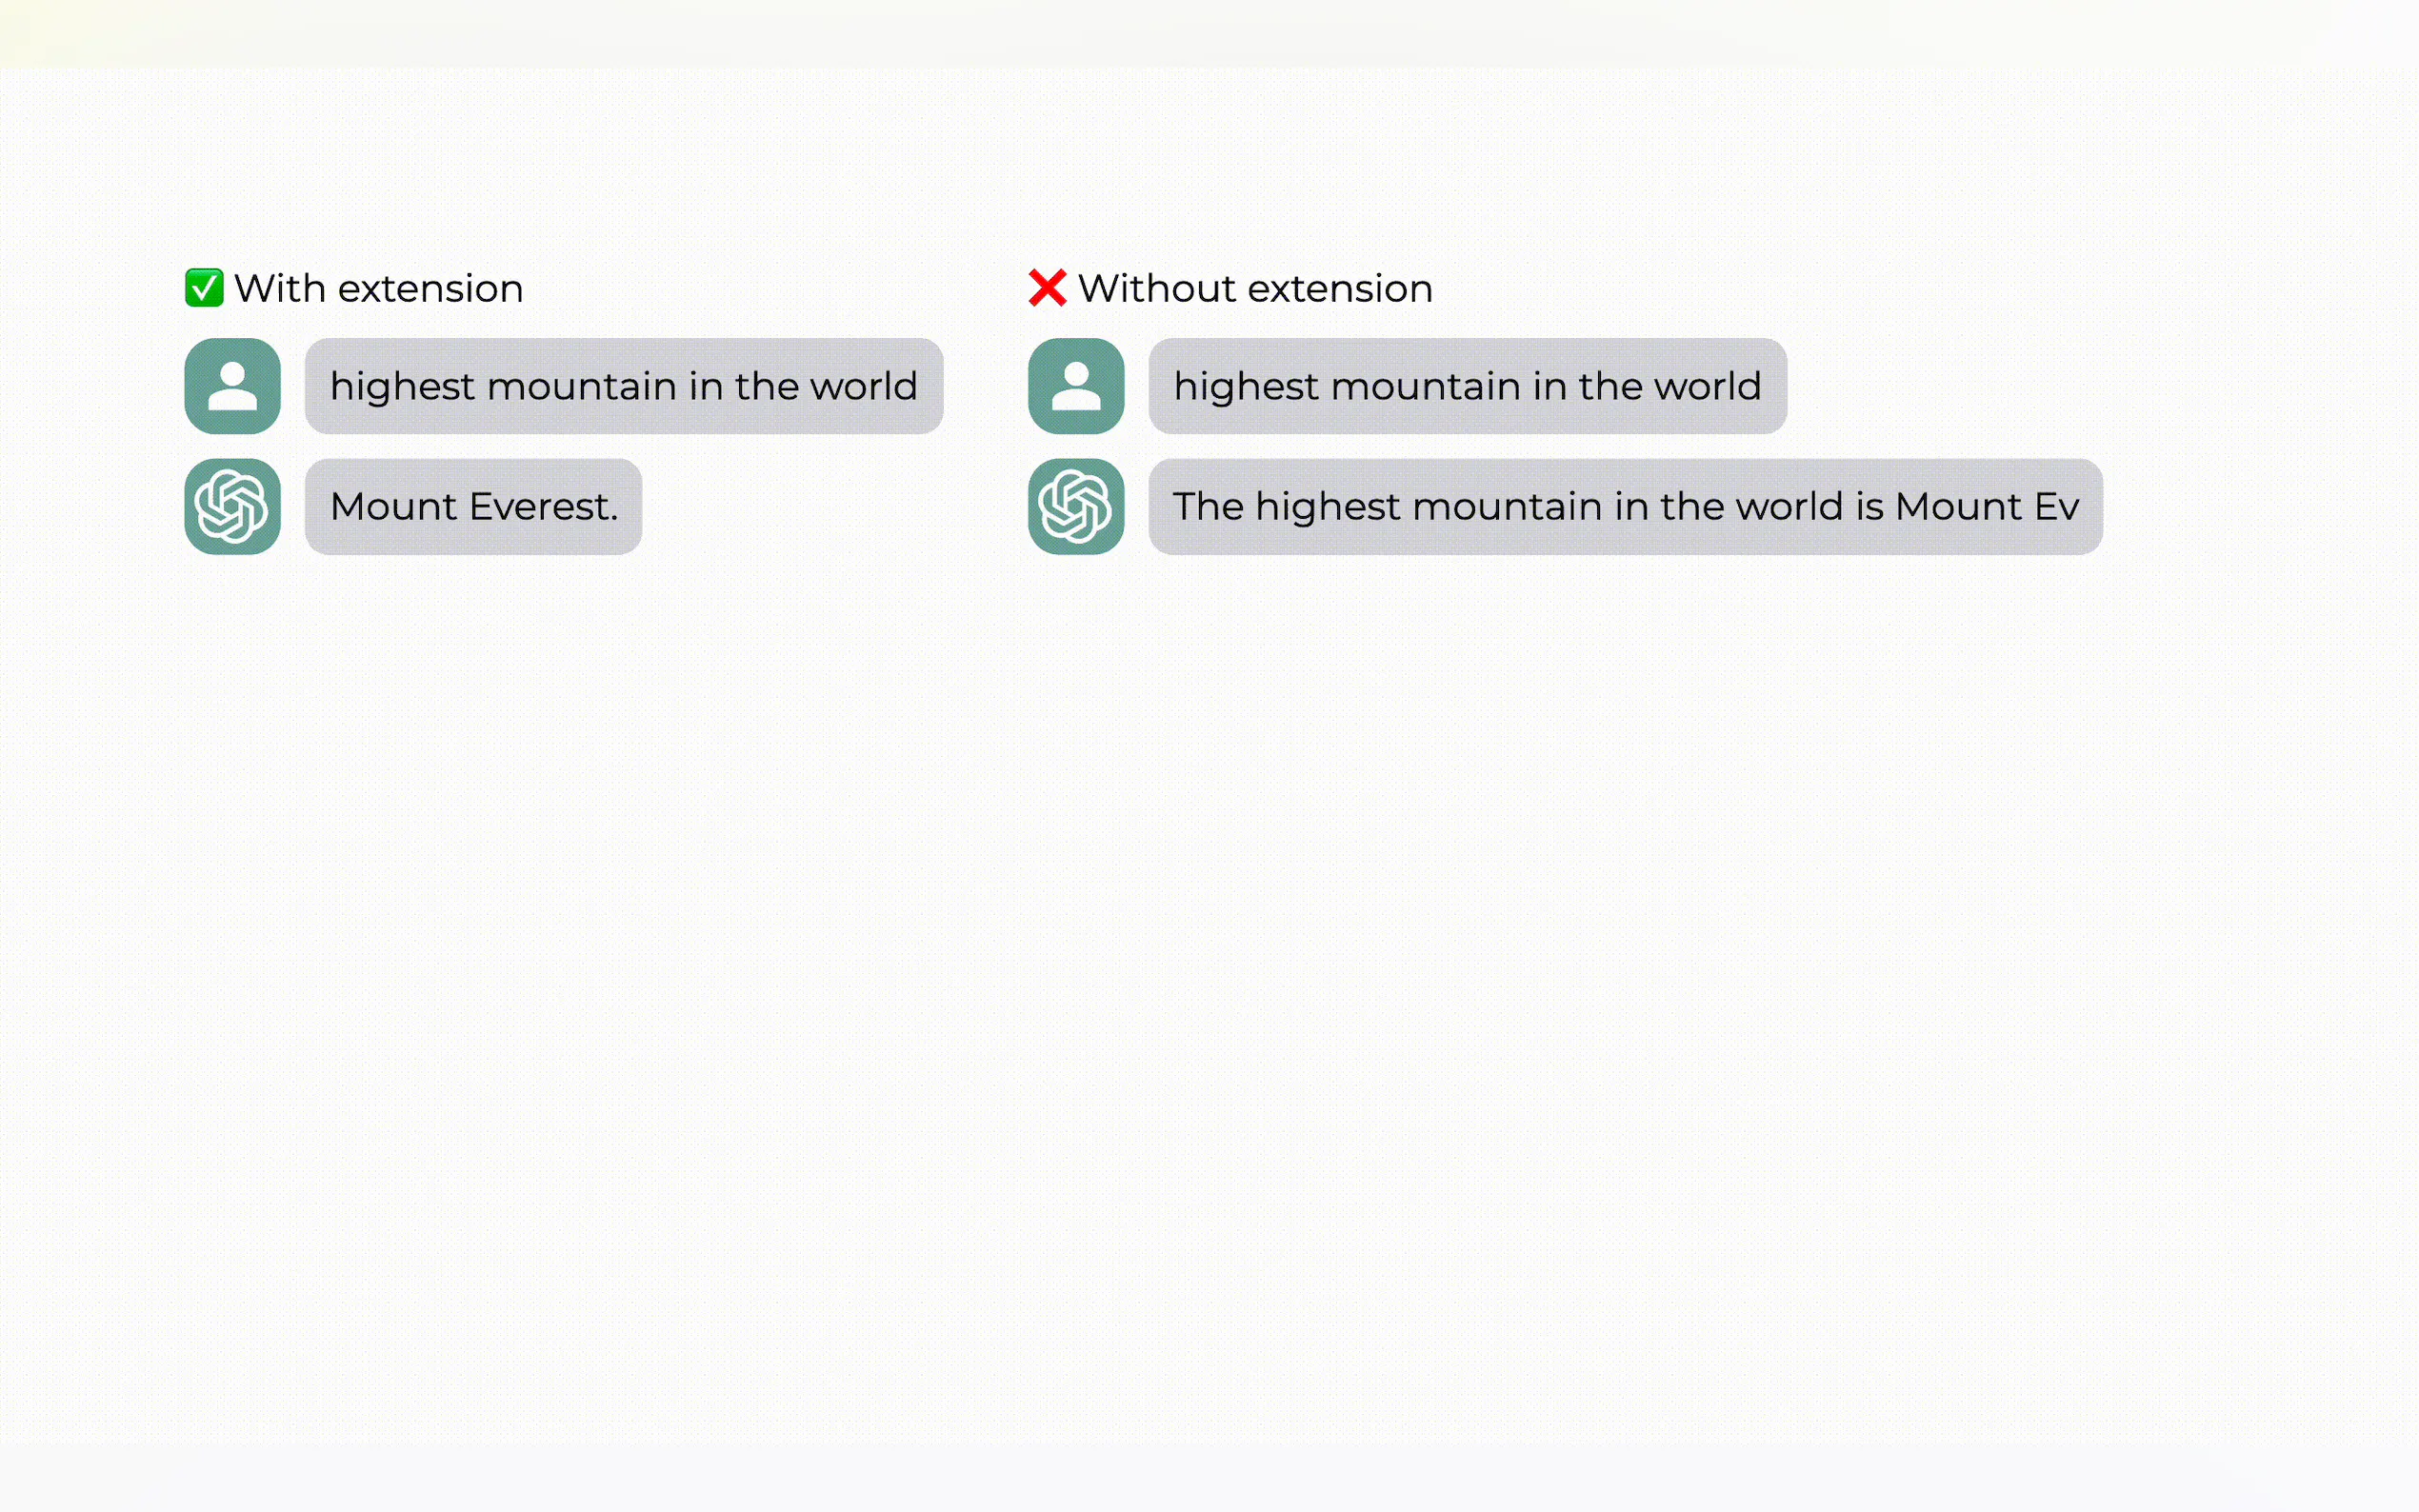The image size is (2419, 1512).
Task: Click the word Everest in the short reply
Action: 544,507
